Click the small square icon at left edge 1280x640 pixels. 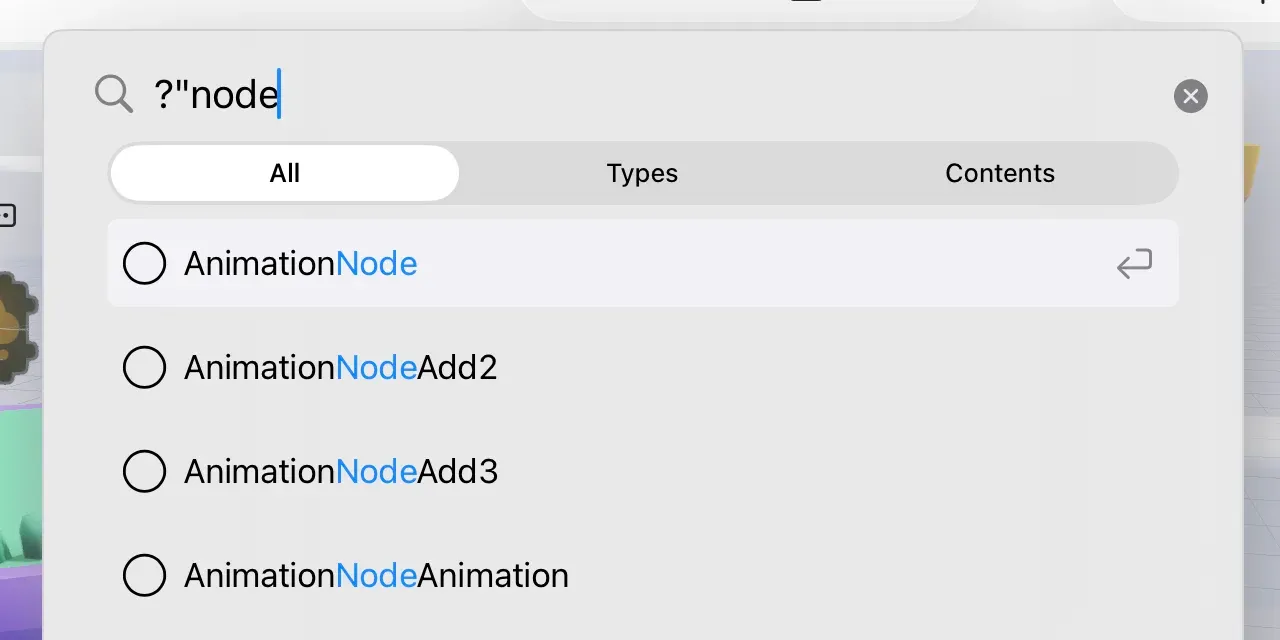coord(7,215)
